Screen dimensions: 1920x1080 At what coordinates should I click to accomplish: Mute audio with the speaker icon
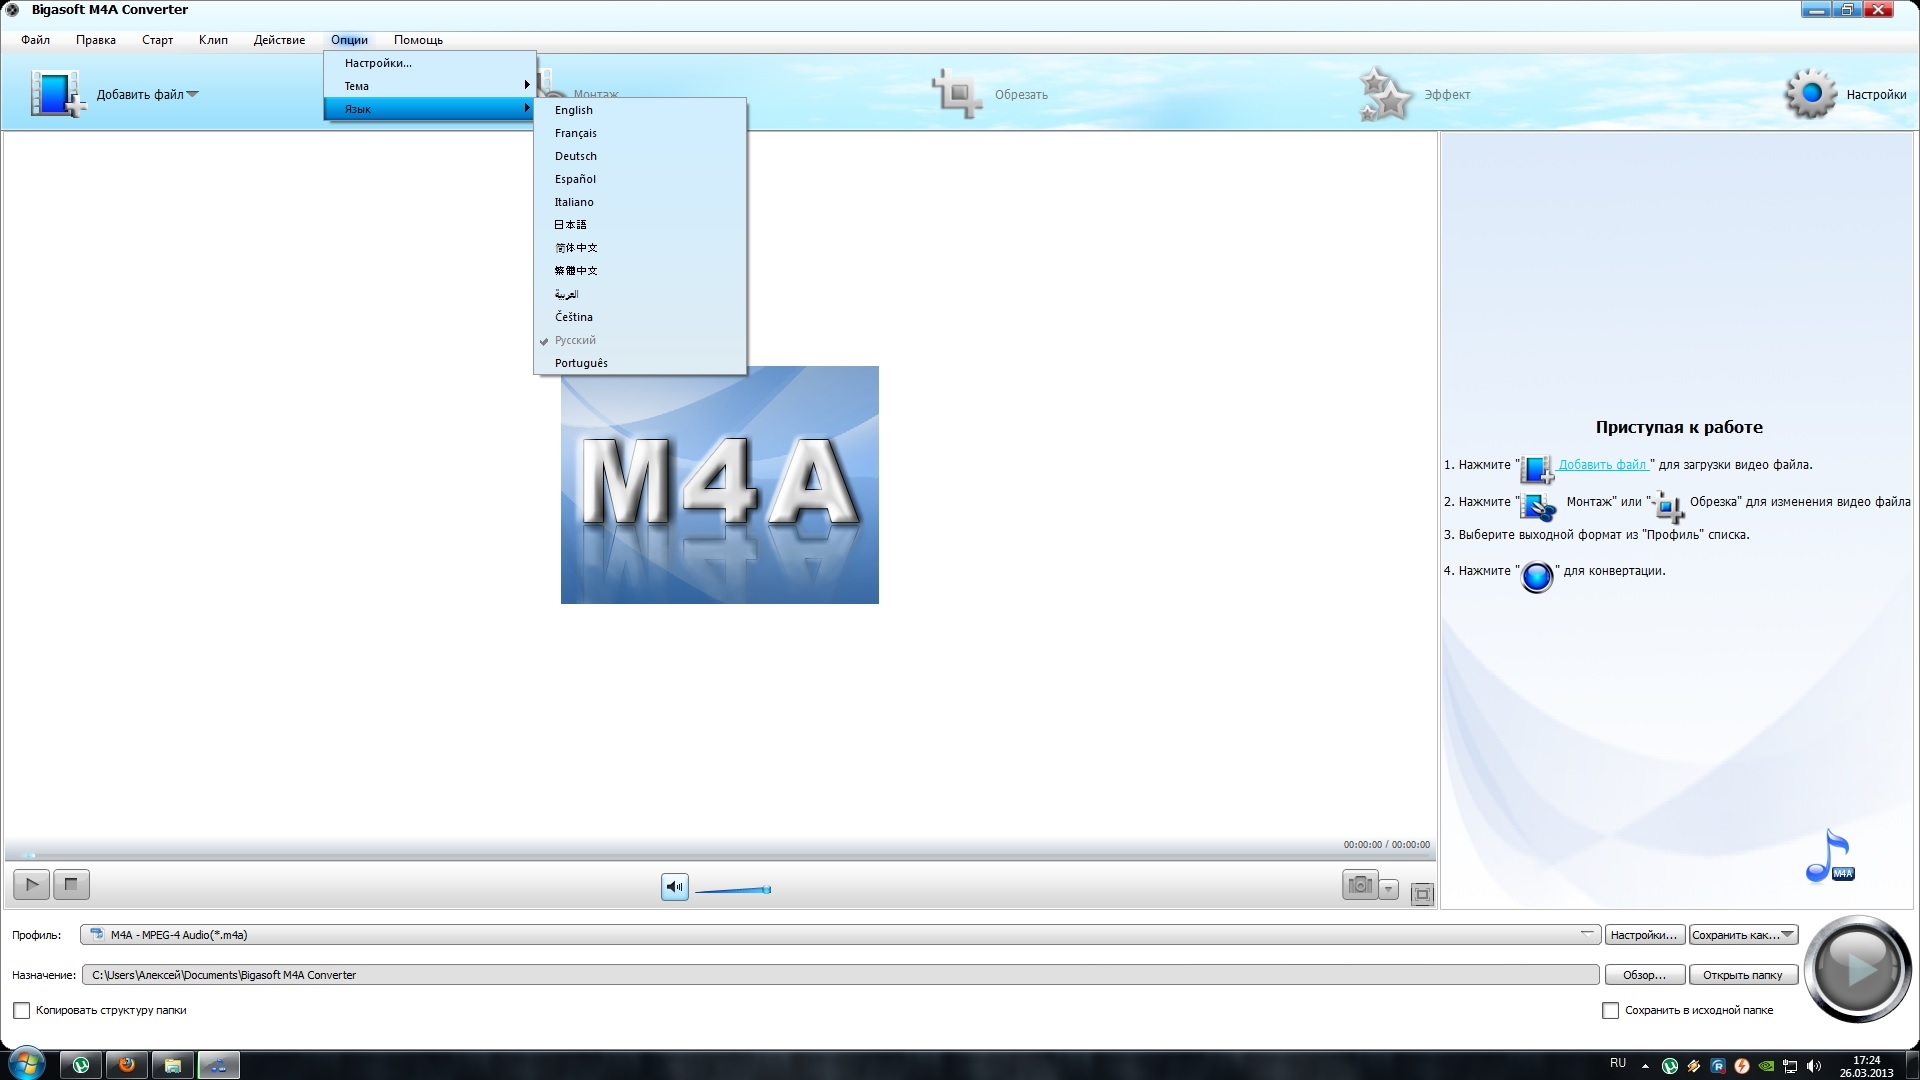675,887
